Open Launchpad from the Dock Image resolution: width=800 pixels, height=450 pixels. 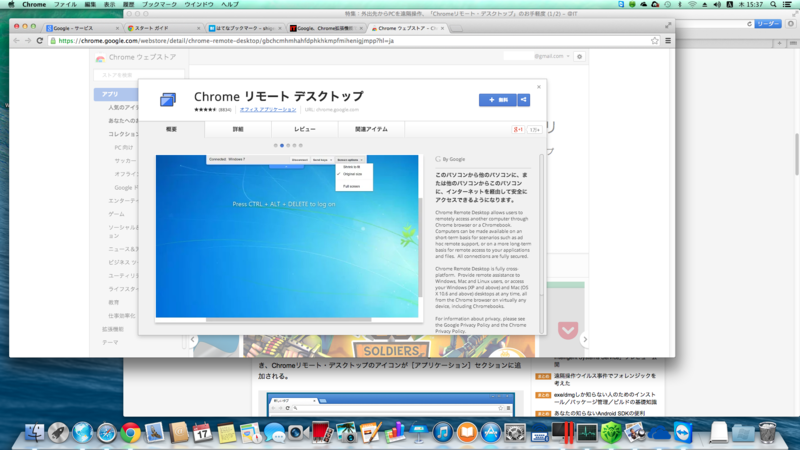[x=58, y=433]
